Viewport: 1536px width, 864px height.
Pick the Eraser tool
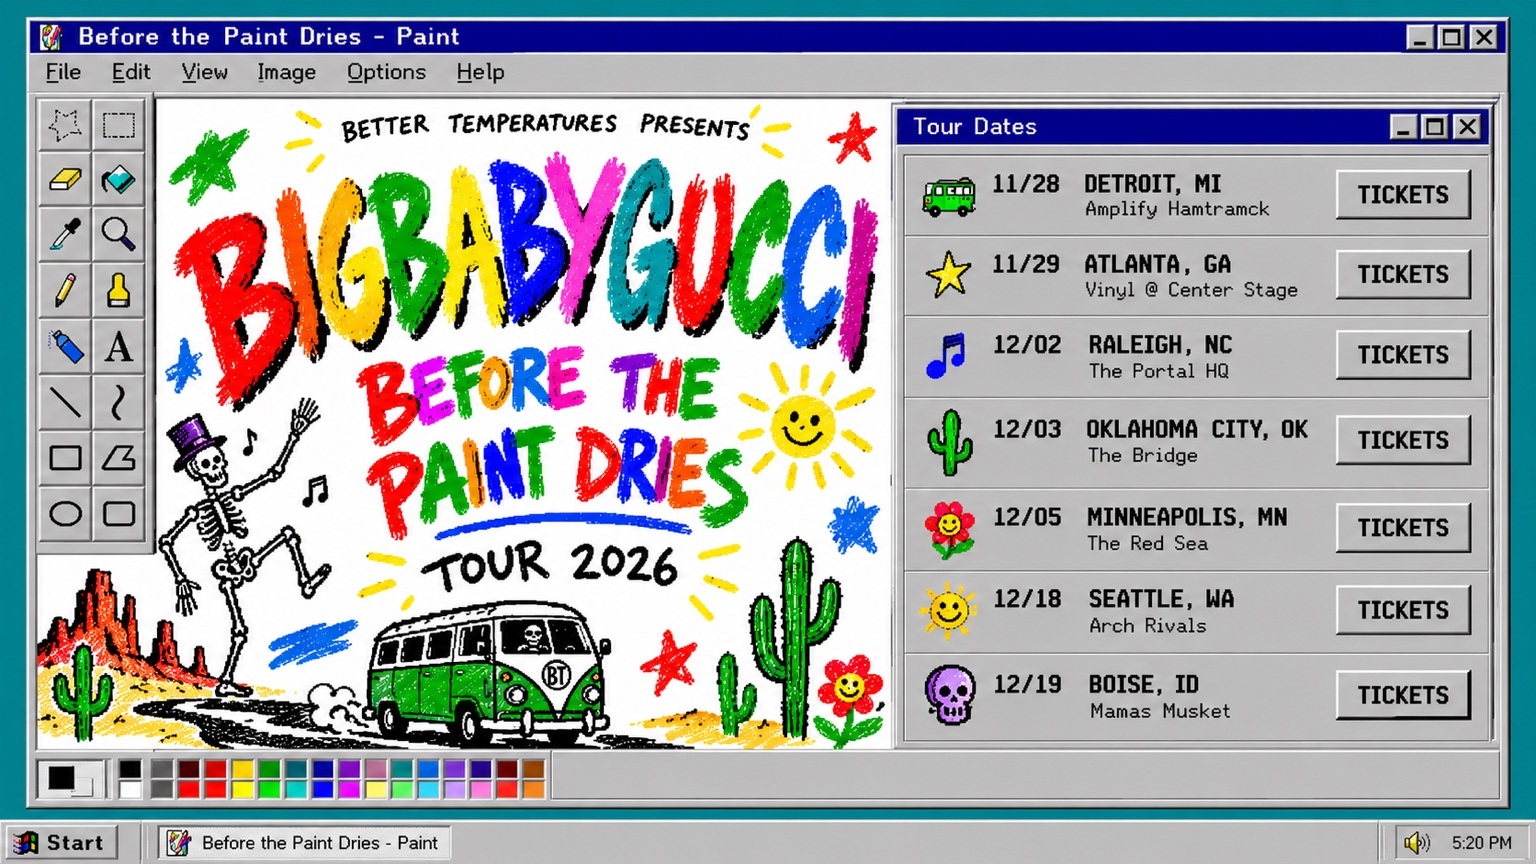click(x=65, y=180)
